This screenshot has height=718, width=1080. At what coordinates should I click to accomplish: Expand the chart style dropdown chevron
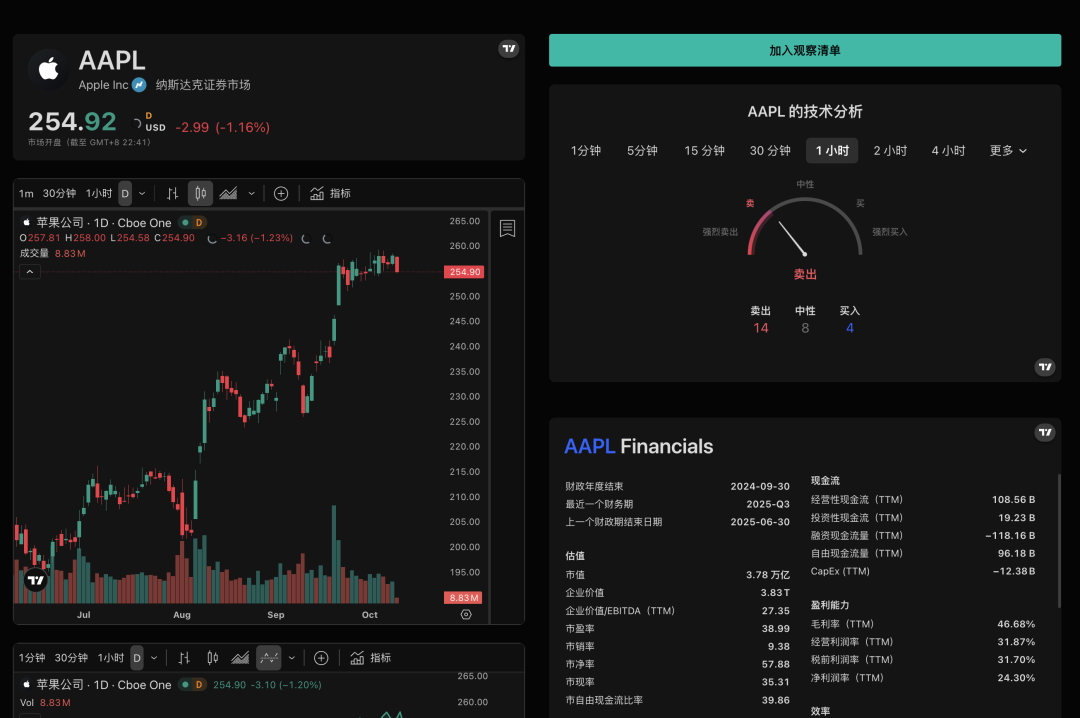[x=251, y=193]
